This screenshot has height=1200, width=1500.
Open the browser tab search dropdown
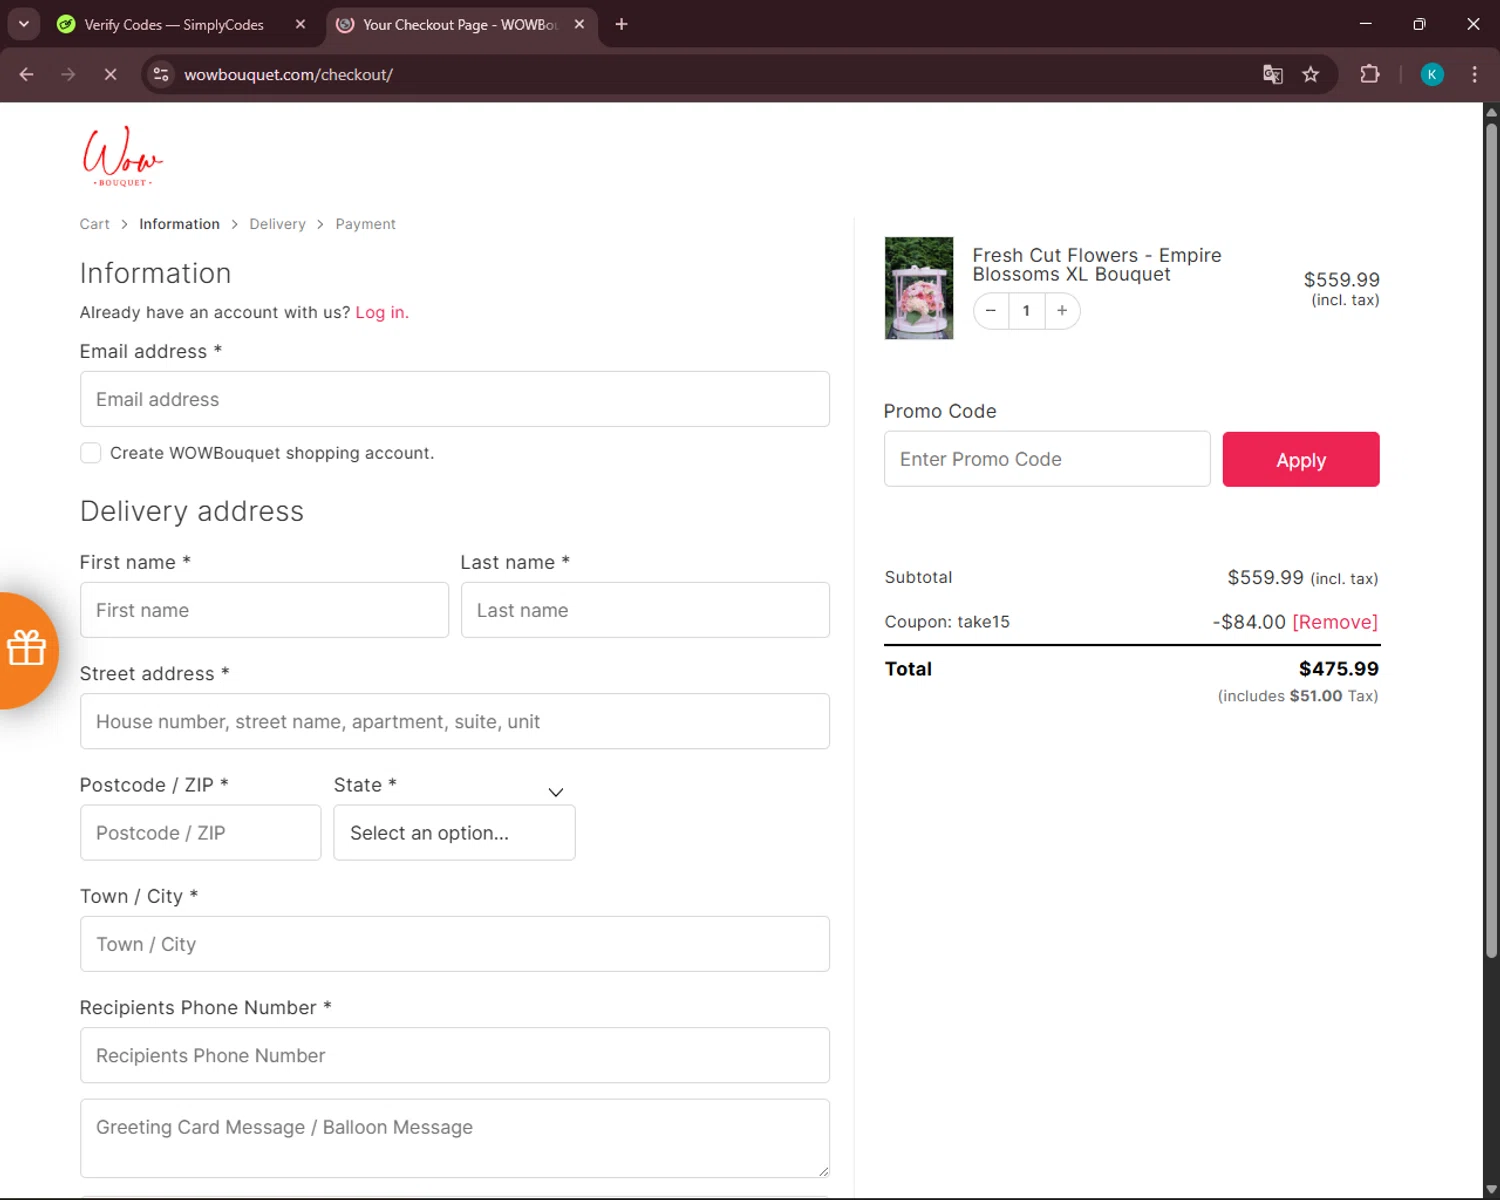coord(23,24)
